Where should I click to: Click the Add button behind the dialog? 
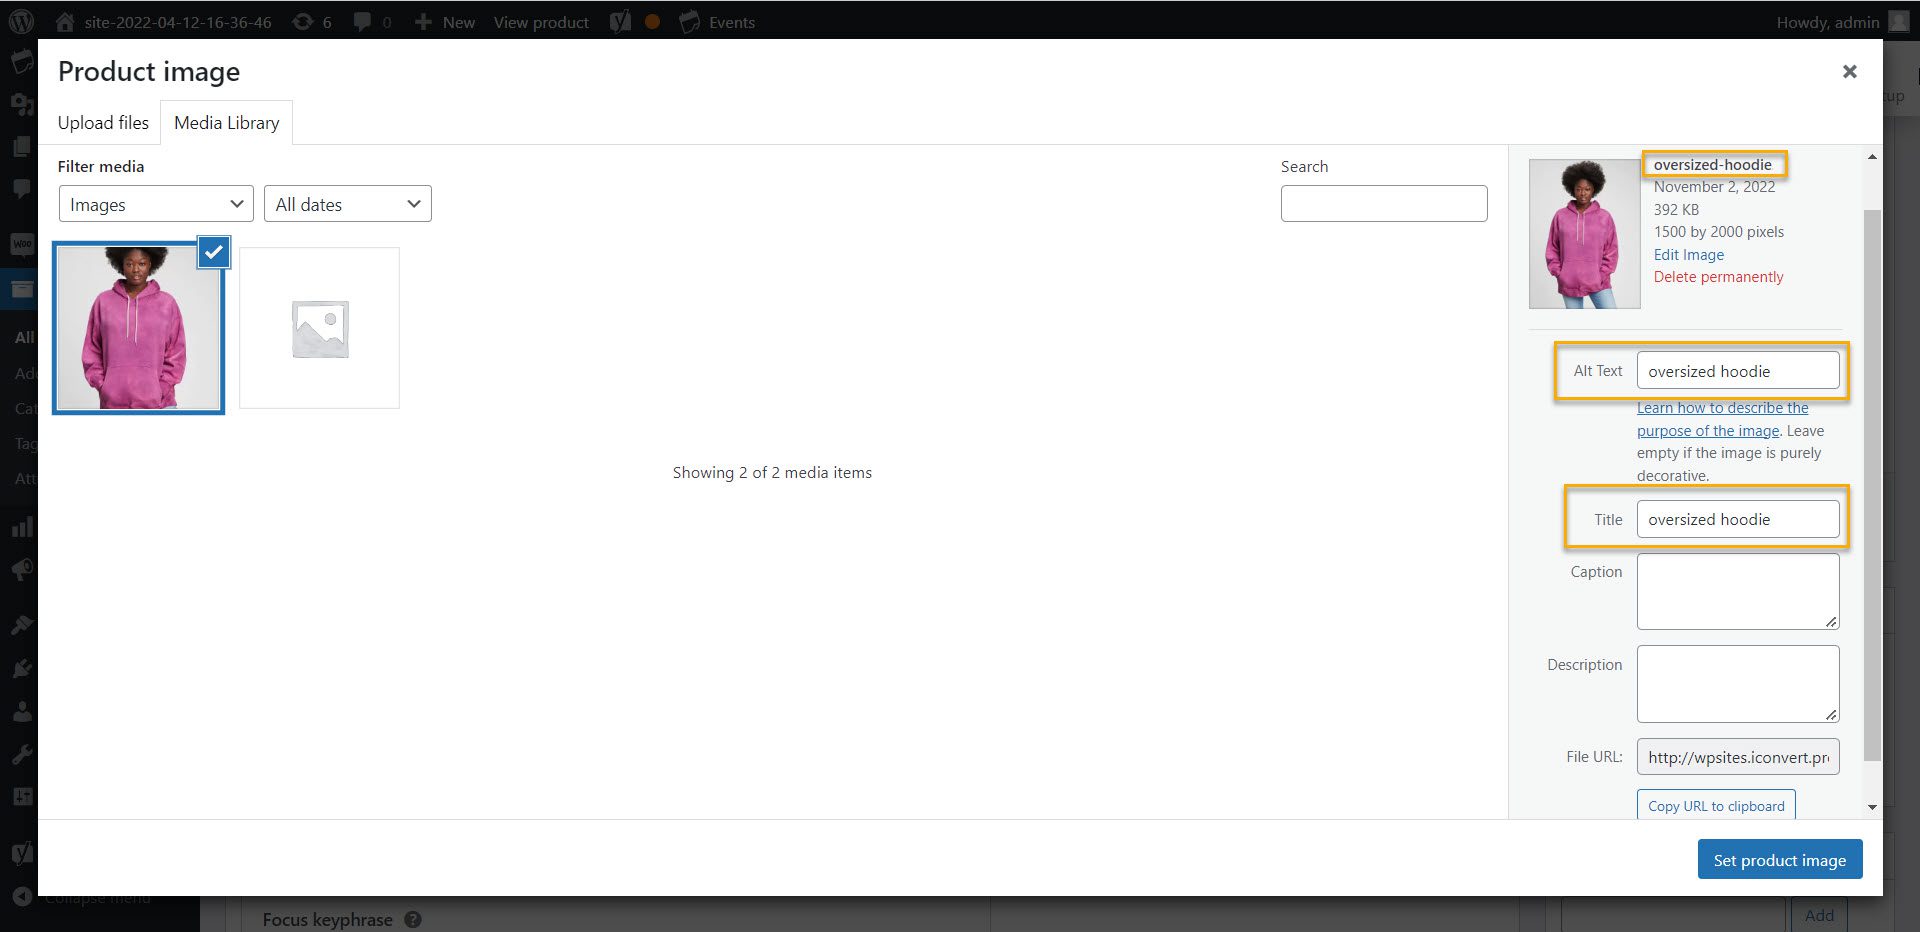(1819, 915)
